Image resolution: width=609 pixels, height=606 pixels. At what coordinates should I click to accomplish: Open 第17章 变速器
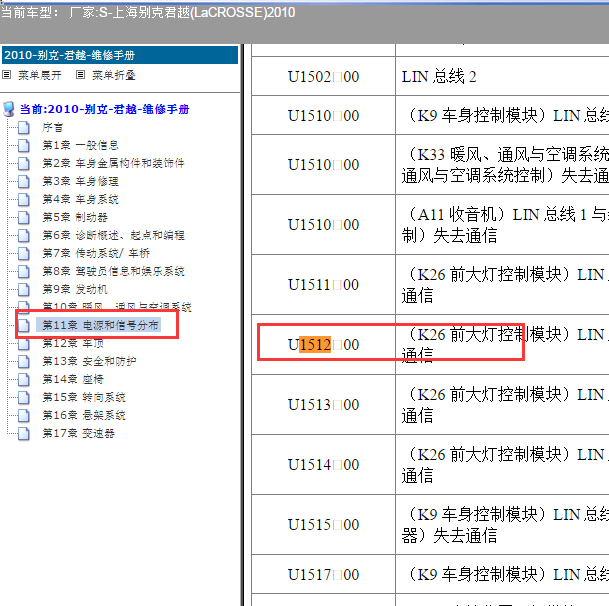[x=78, y=433]
